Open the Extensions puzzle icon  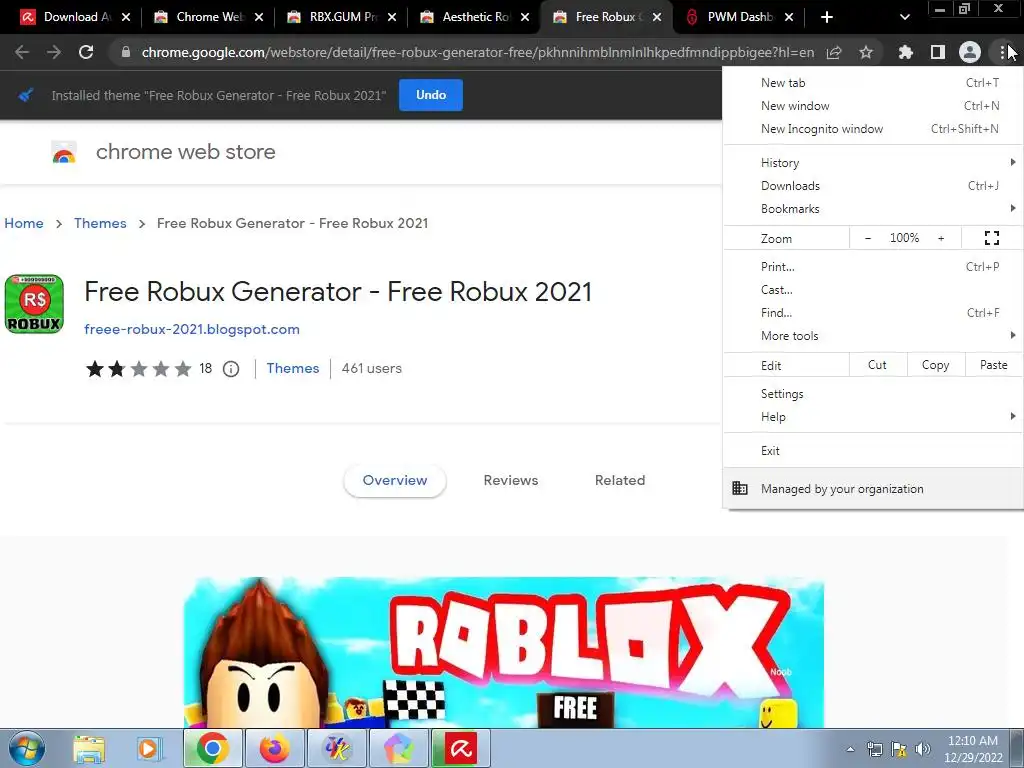tap(905, 52)
